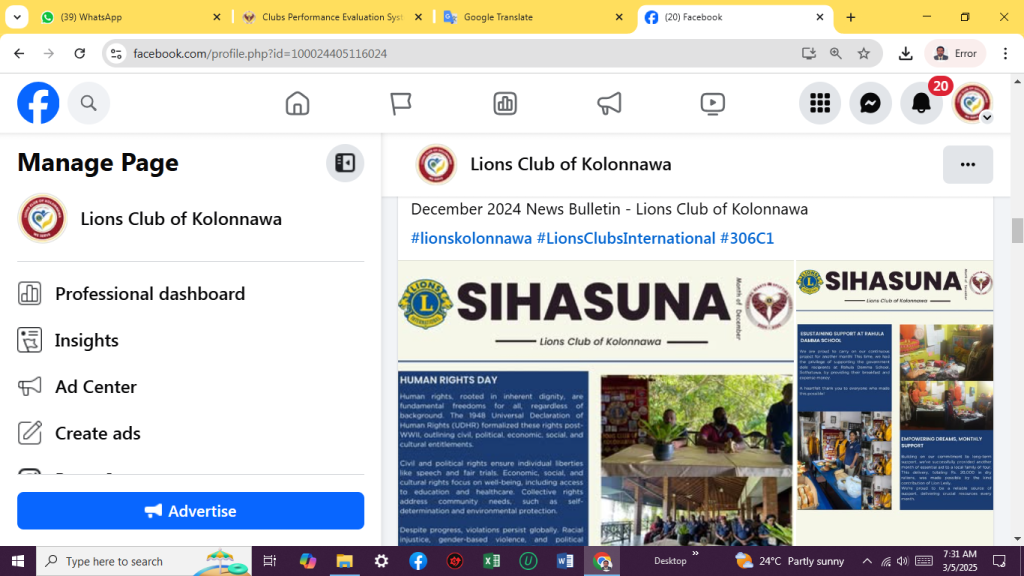Close the WhatsApp tab
Viewport: 1024px width, 576px height.
pos(217,17)
